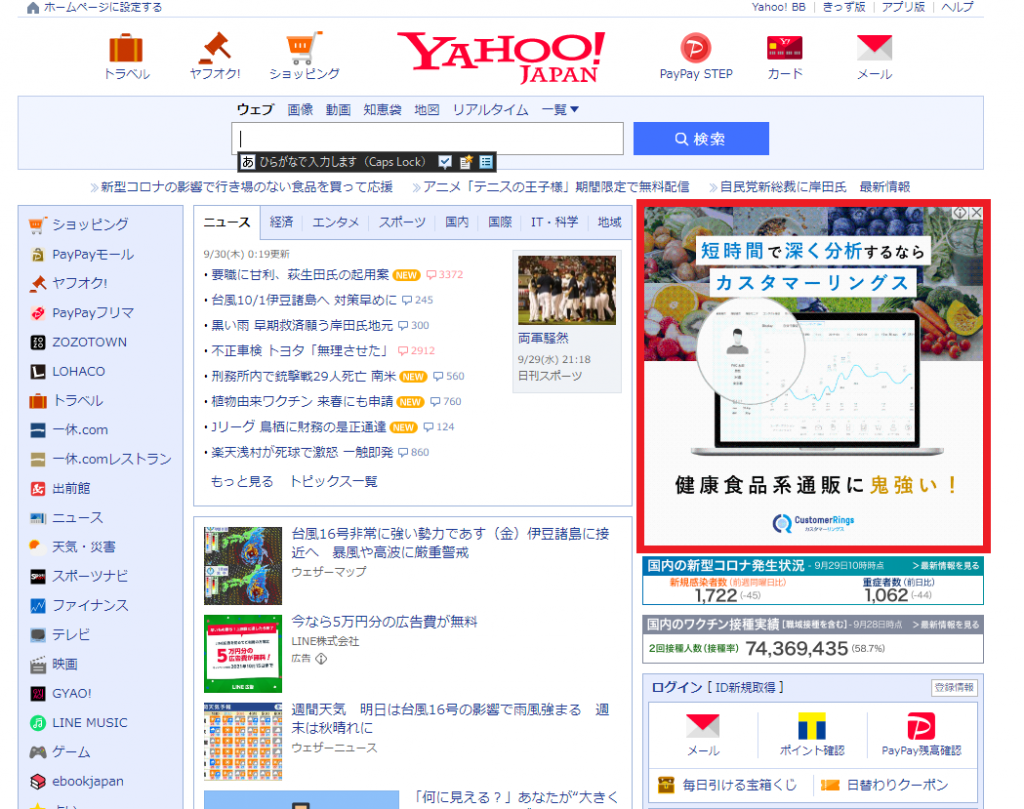This screenshot has height=809, width=1024.
Task: Open headline 要職に甘利、萩生田氏の起用案
Action: click(300, 275)
